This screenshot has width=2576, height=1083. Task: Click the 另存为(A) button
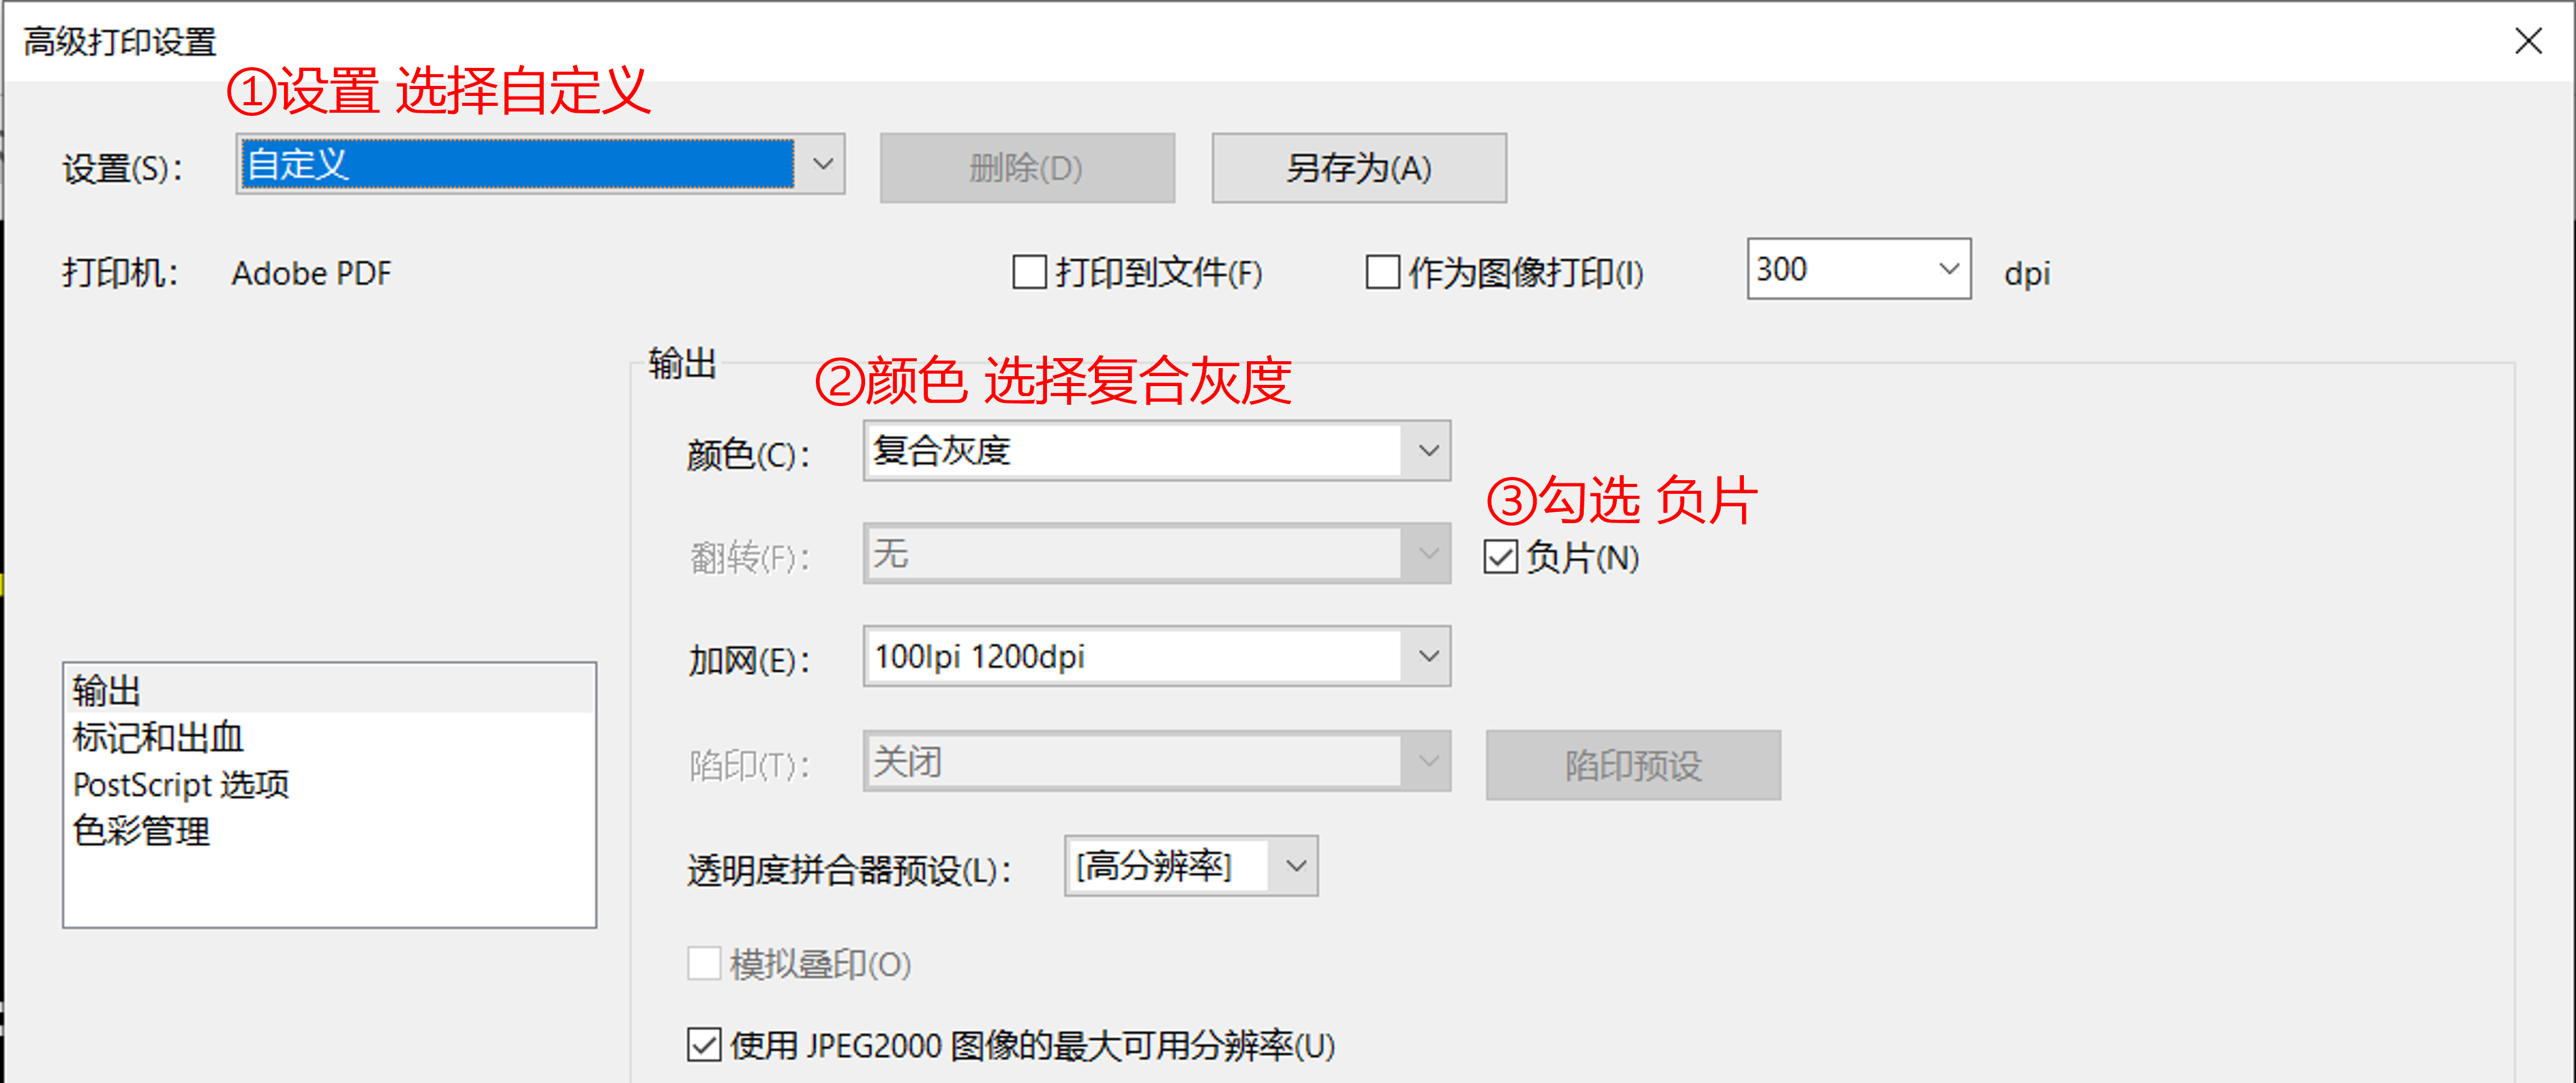tap(1359, 168)
